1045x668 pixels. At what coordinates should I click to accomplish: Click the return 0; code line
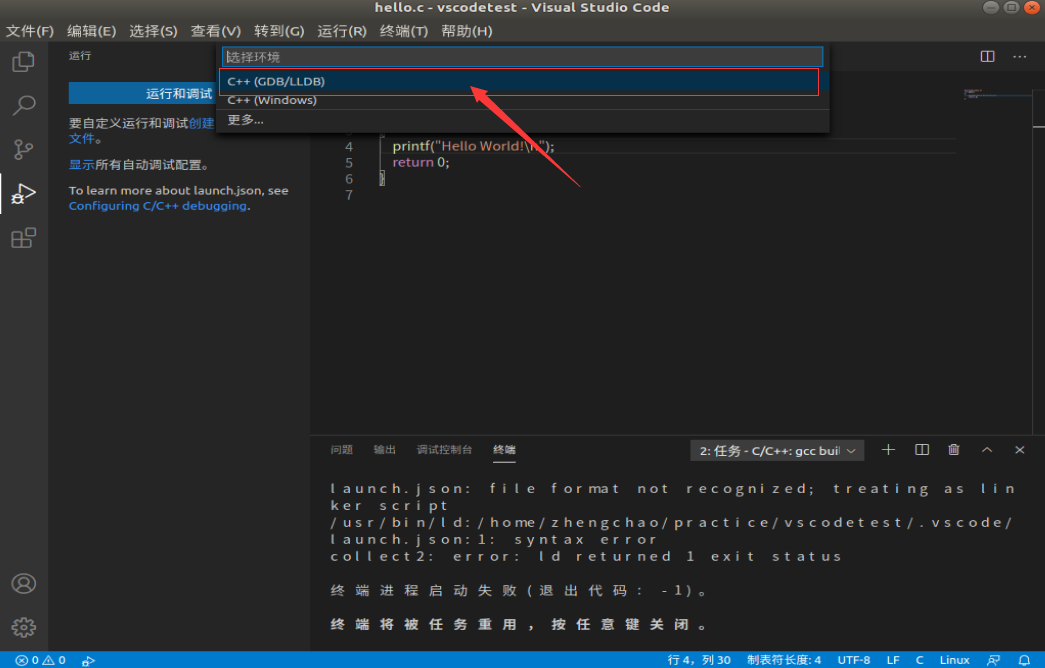click(421, 163)
